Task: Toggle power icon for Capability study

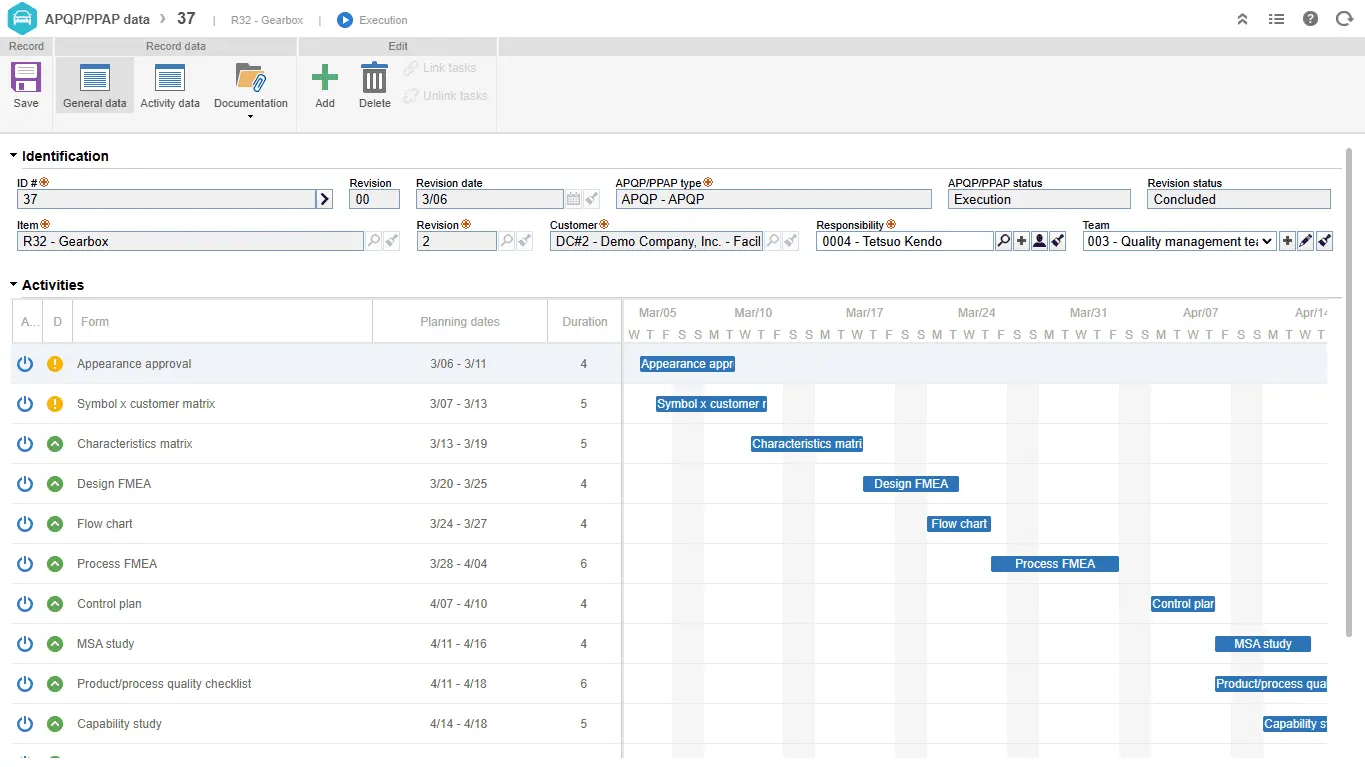Action: tap(25, 724)
